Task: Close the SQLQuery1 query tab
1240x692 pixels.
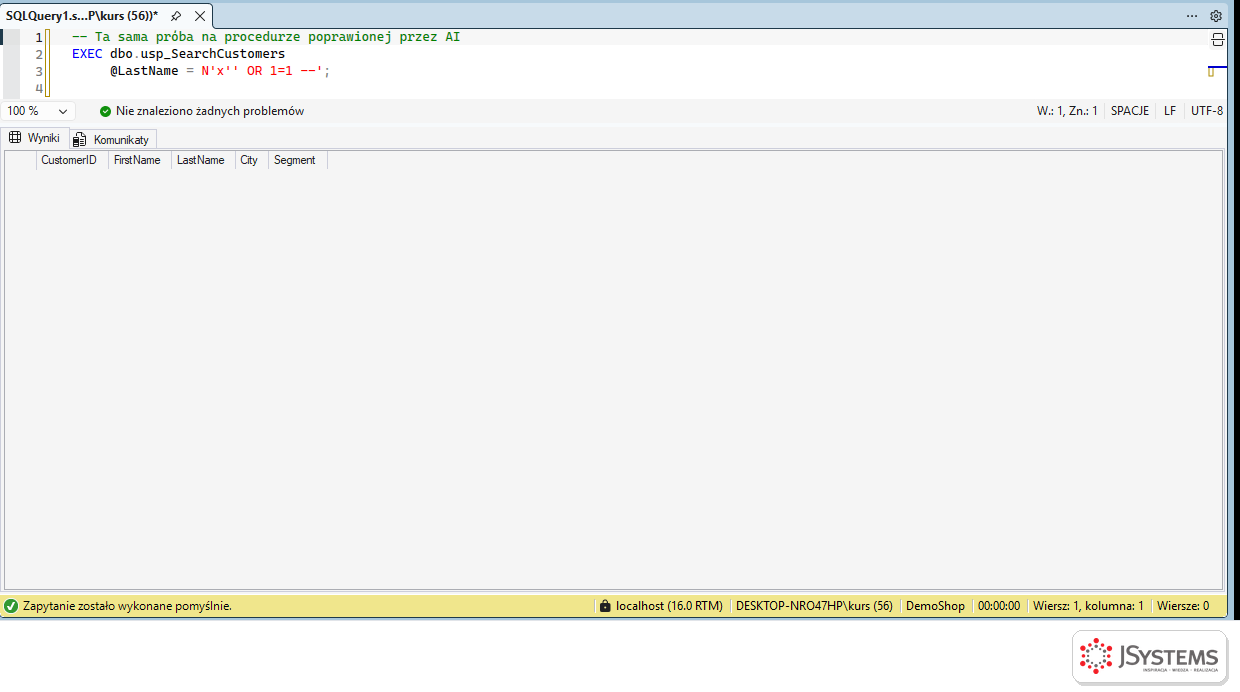Action: coord(200,16)
